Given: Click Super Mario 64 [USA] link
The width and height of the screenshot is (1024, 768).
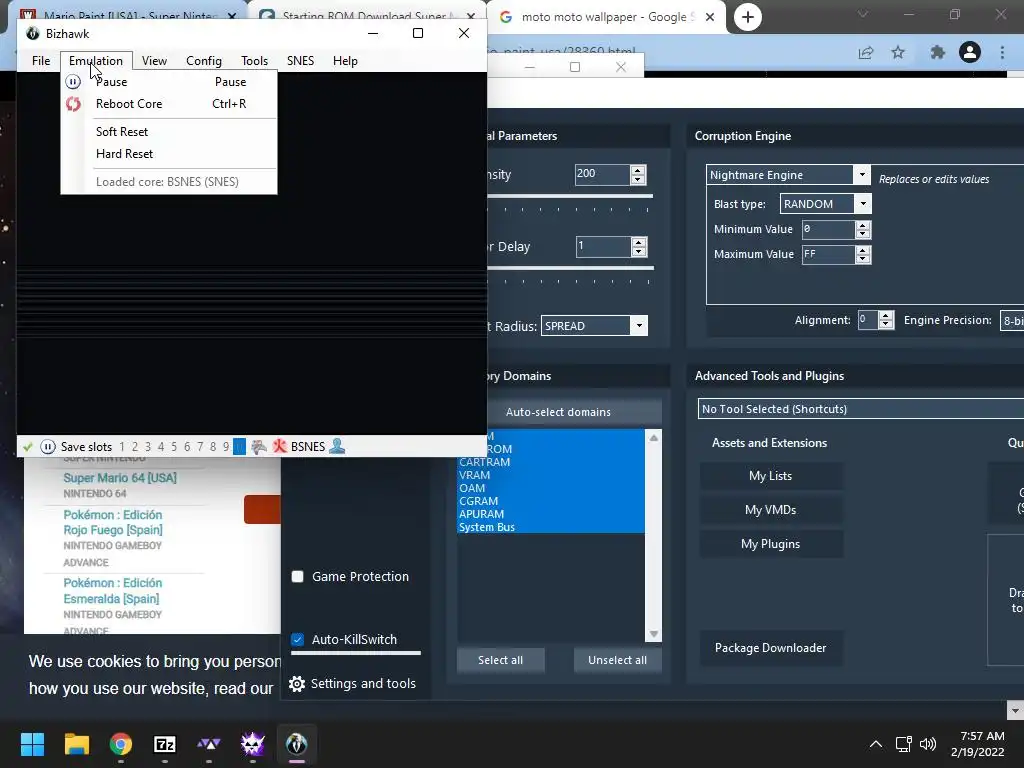Looking at the screenshot, I should point(120,478).
